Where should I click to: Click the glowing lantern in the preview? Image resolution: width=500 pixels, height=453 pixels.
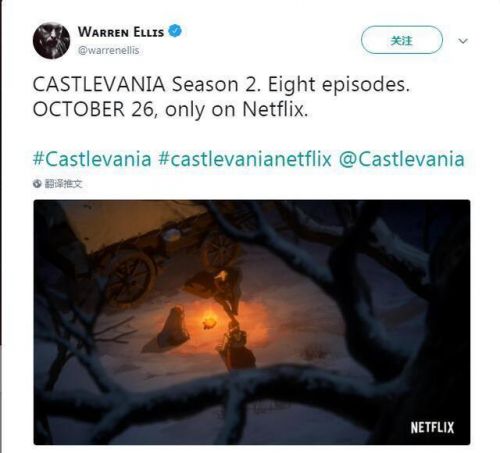tap(211, 322)
